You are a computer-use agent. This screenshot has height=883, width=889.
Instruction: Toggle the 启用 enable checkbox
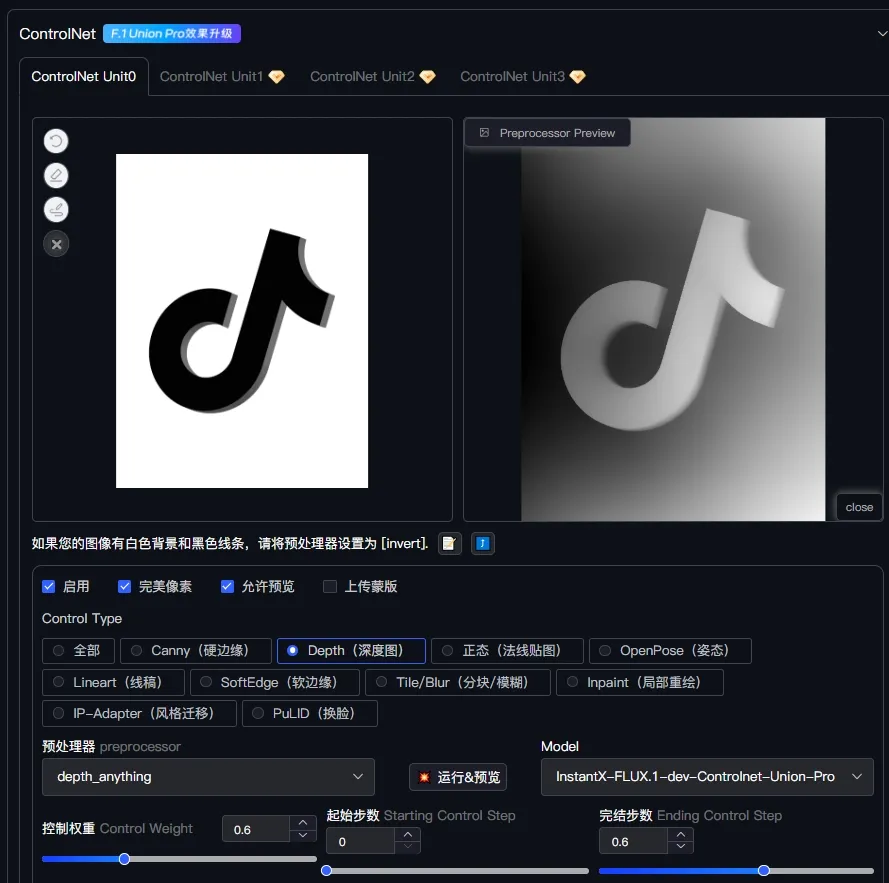tap(49, 586)
